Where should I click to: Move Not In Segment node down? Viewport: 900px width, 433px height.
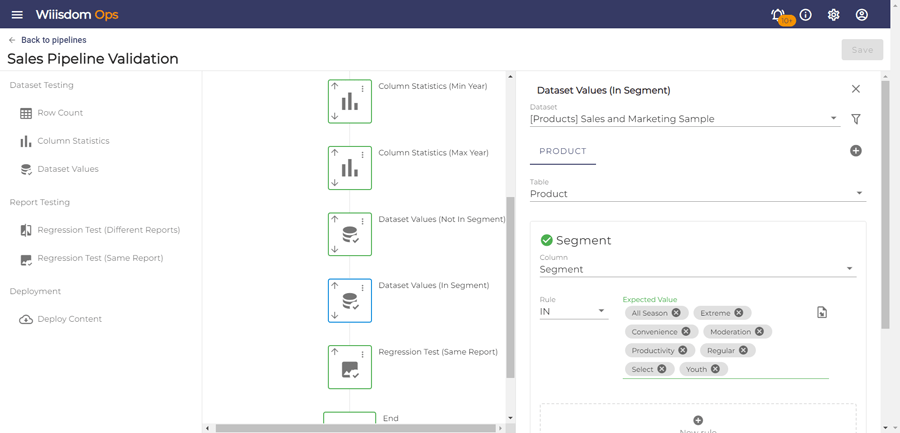pyautogui.click(x=335, y=249)
